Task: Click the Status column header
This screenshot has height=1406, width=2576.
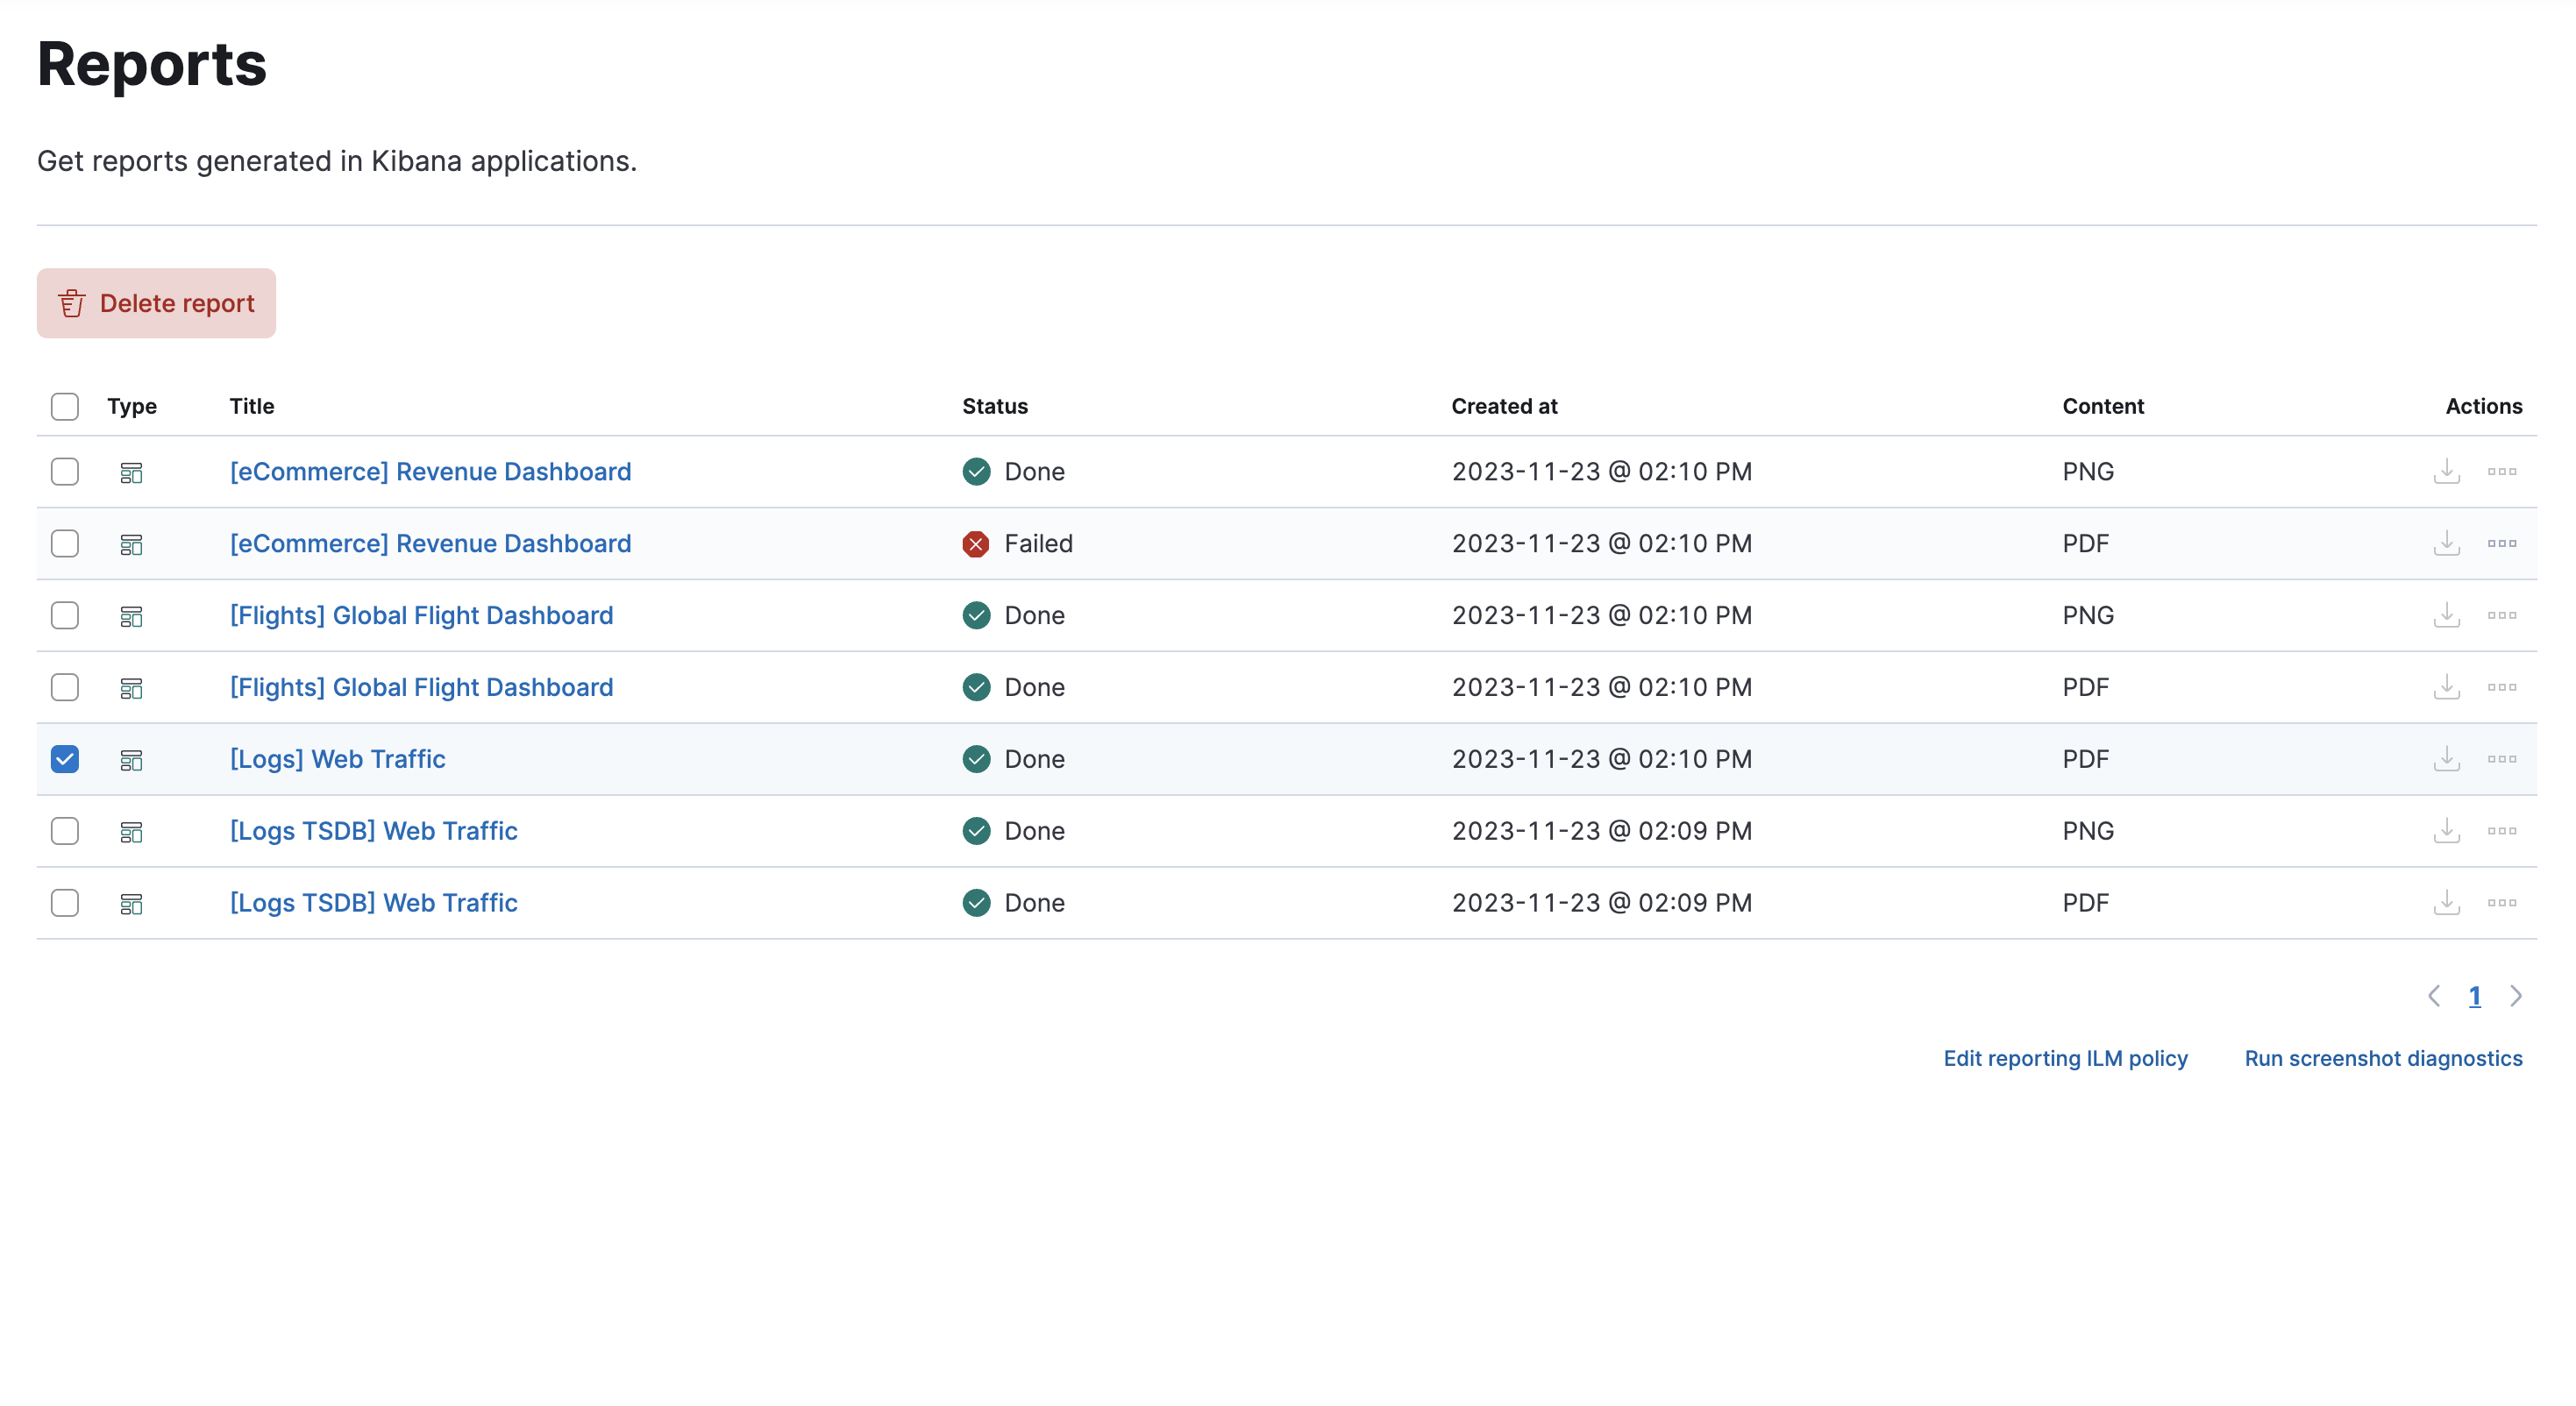Action: pos(995,406)
